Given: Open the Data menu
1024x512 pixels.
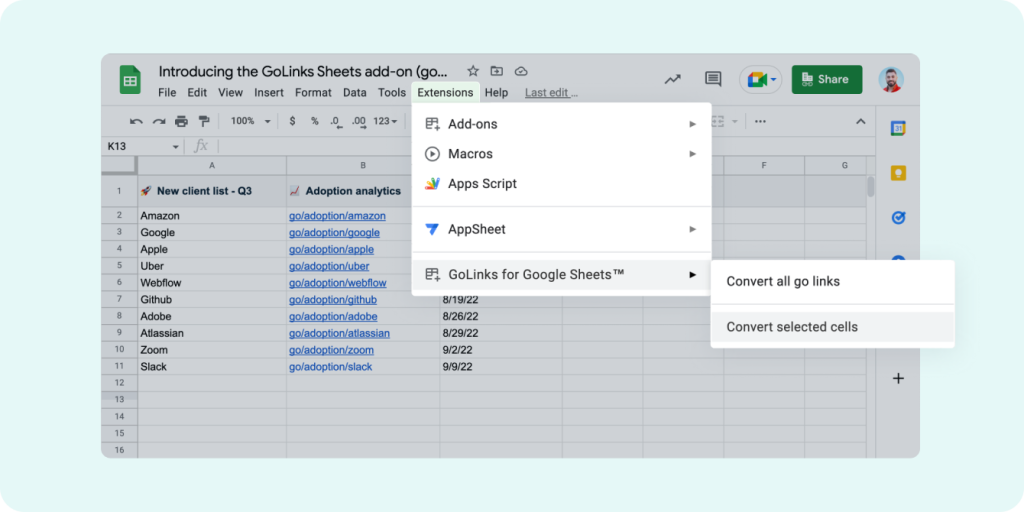Looking at the screenshot, I should click(x=355, y=93).
